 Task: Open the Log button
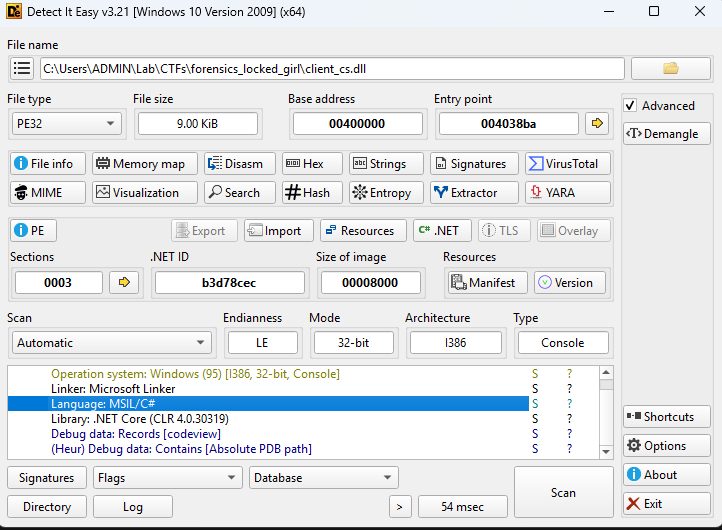click(133, 507)
